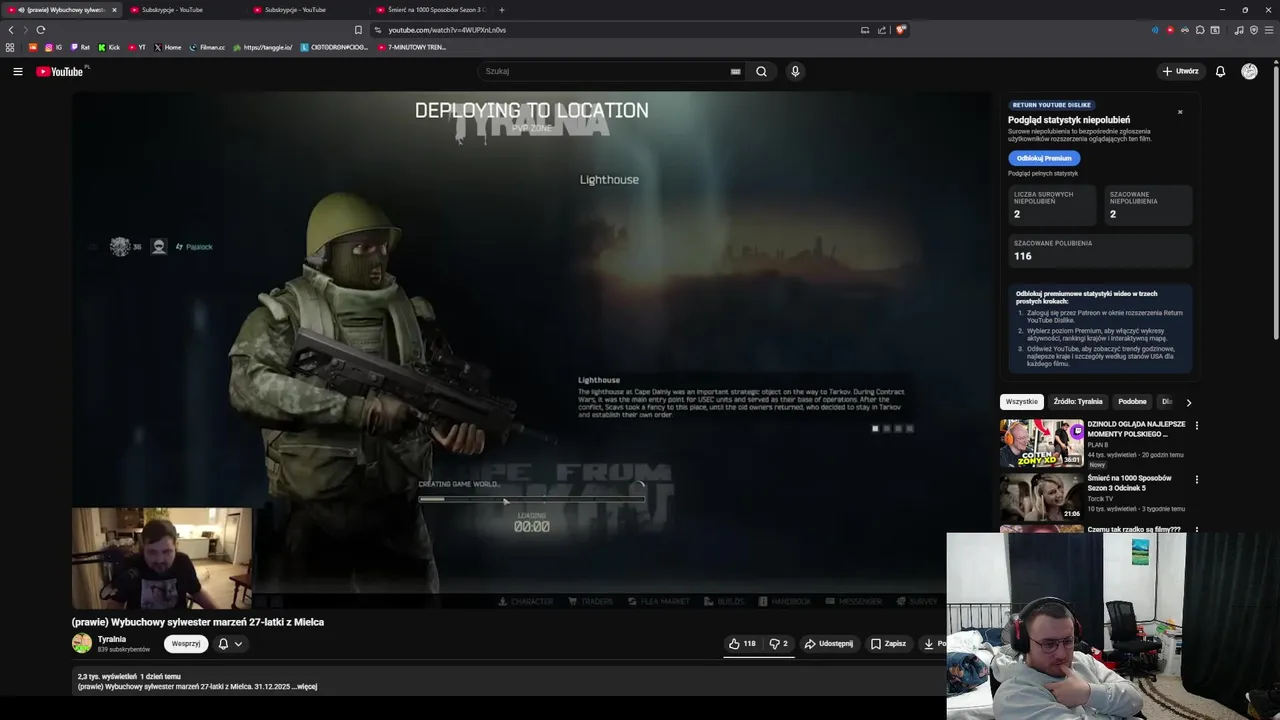Click the Utwórz create button

pyautogui.click(x=1180, y=71)
